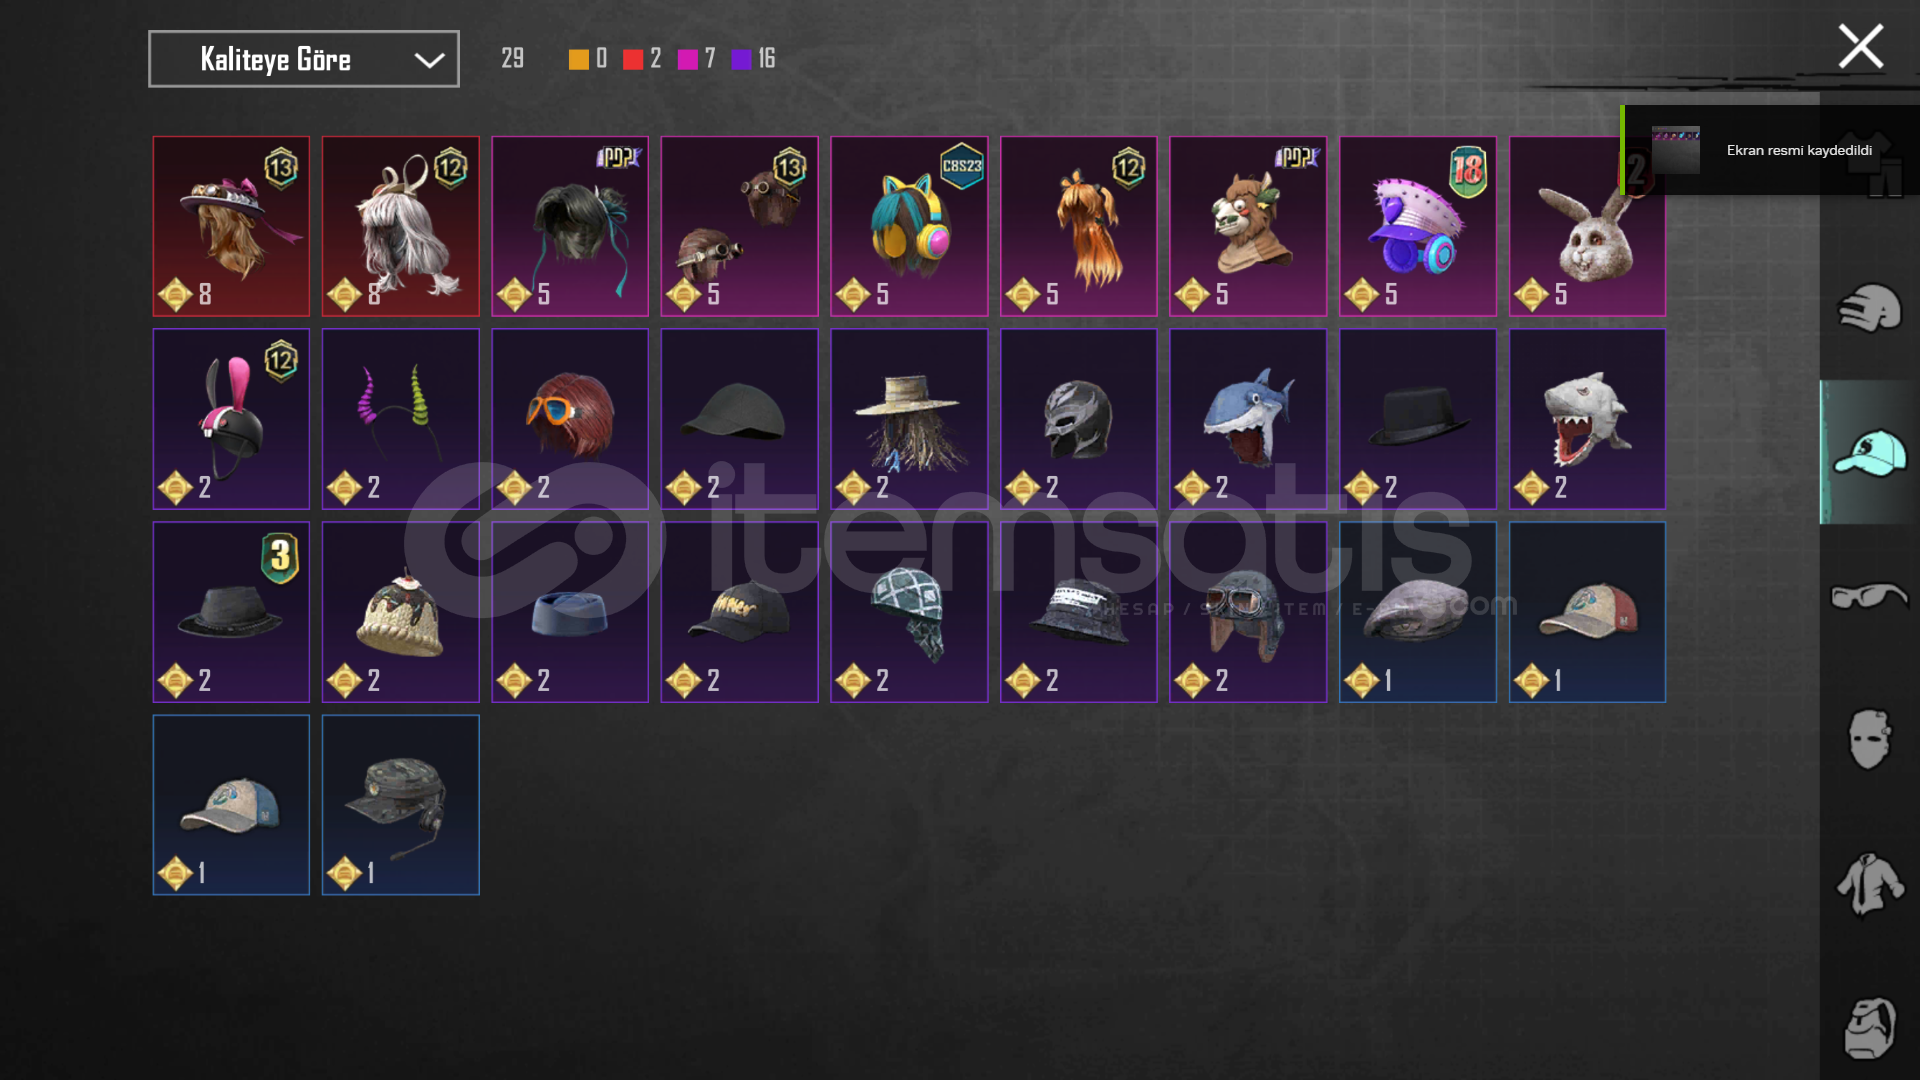Screen dimensions: 1920x1080
Task: Pick the camo cap with headset
Action: [400, 805]
